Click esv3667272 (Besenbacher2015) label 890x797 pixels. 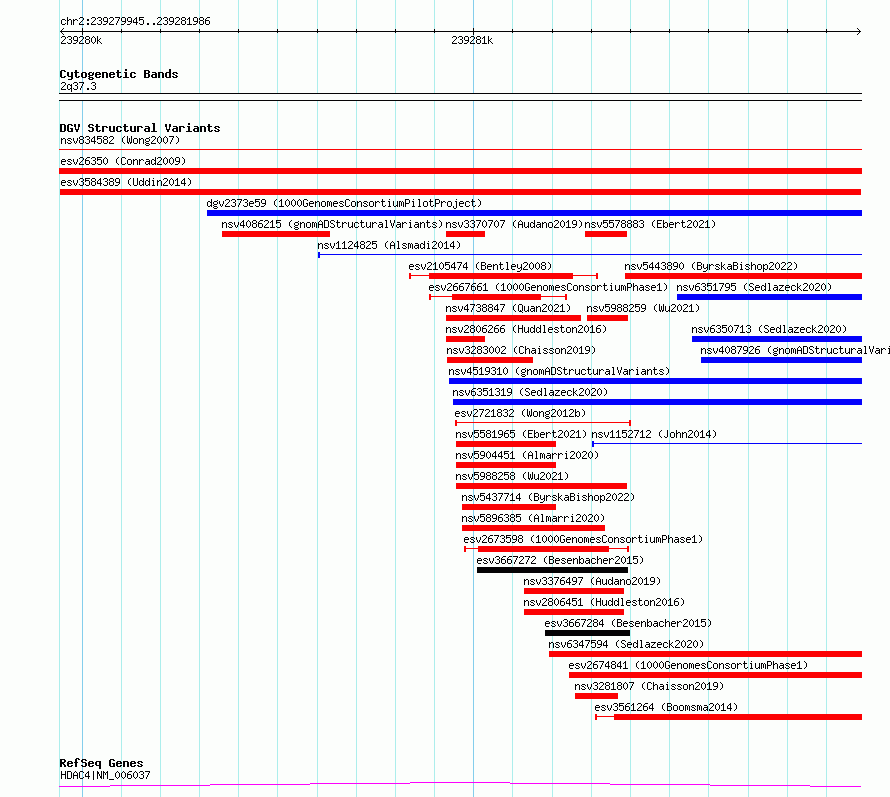tap(560, 560)
